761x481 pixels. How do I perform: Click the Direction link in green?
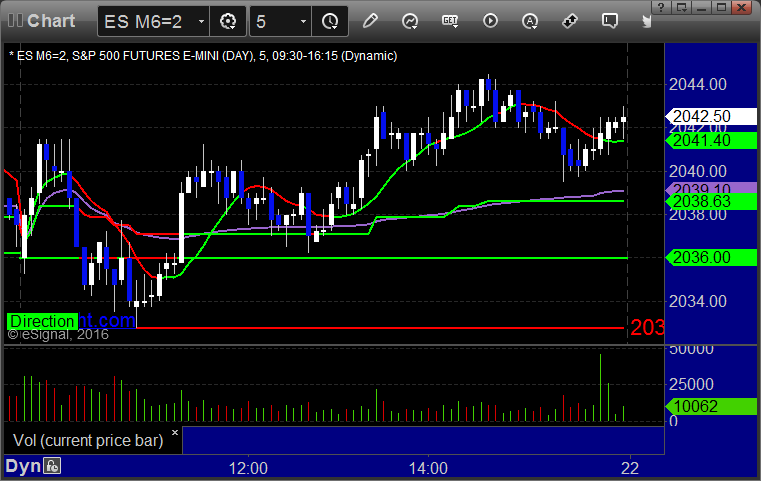coord(42,321)
